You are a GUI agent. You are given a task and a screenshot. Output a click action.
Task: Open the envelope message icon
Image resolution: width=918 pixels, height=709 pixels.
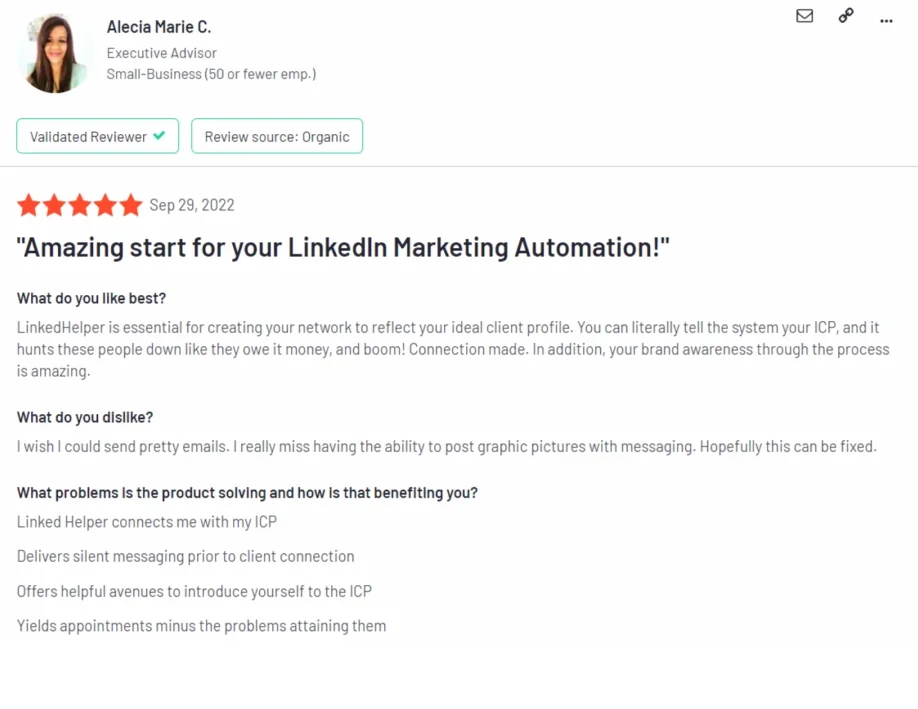[x=804, y=16]
